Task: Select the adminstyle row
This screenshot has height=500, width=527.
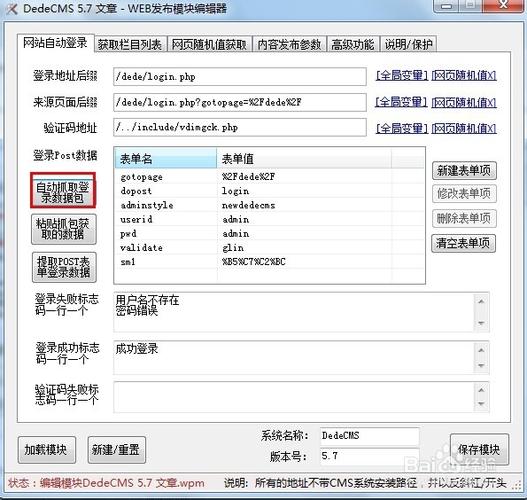Action: [x=270, y=205]
